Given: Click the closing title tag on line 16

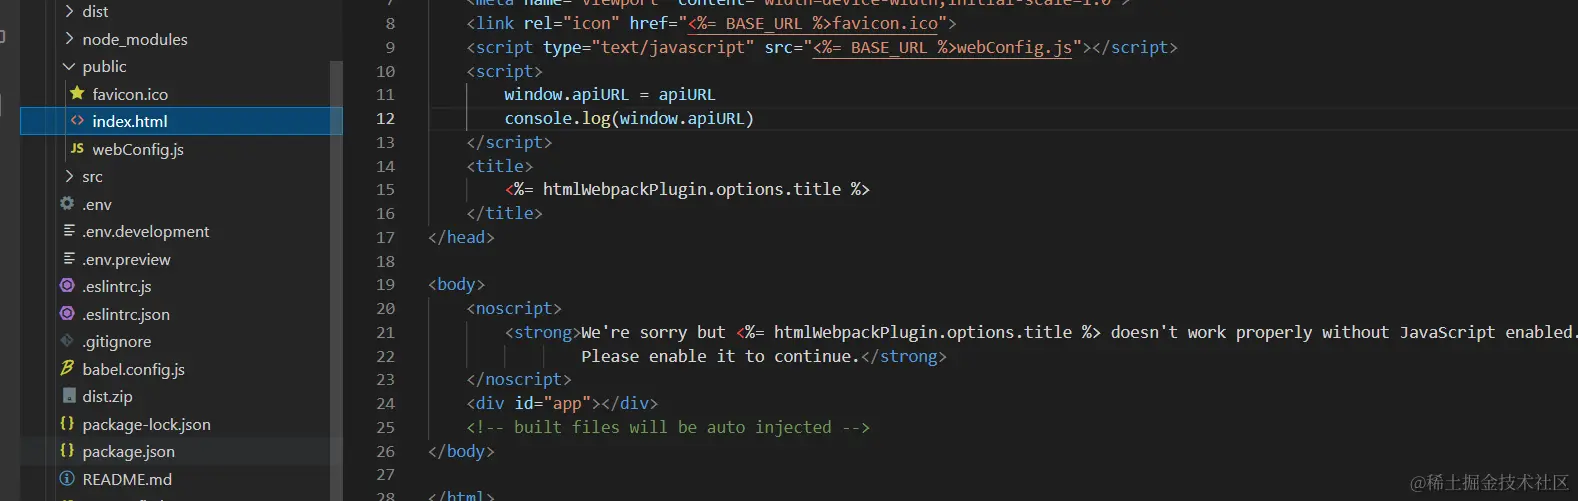Looking at the screenshot, I should pos(504,213).
